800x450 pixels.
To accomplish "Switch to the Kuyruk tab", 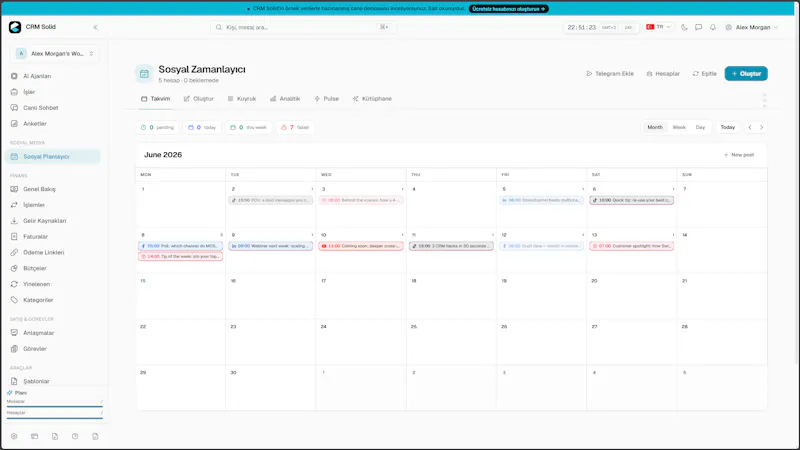I will [x=242, y=98].
